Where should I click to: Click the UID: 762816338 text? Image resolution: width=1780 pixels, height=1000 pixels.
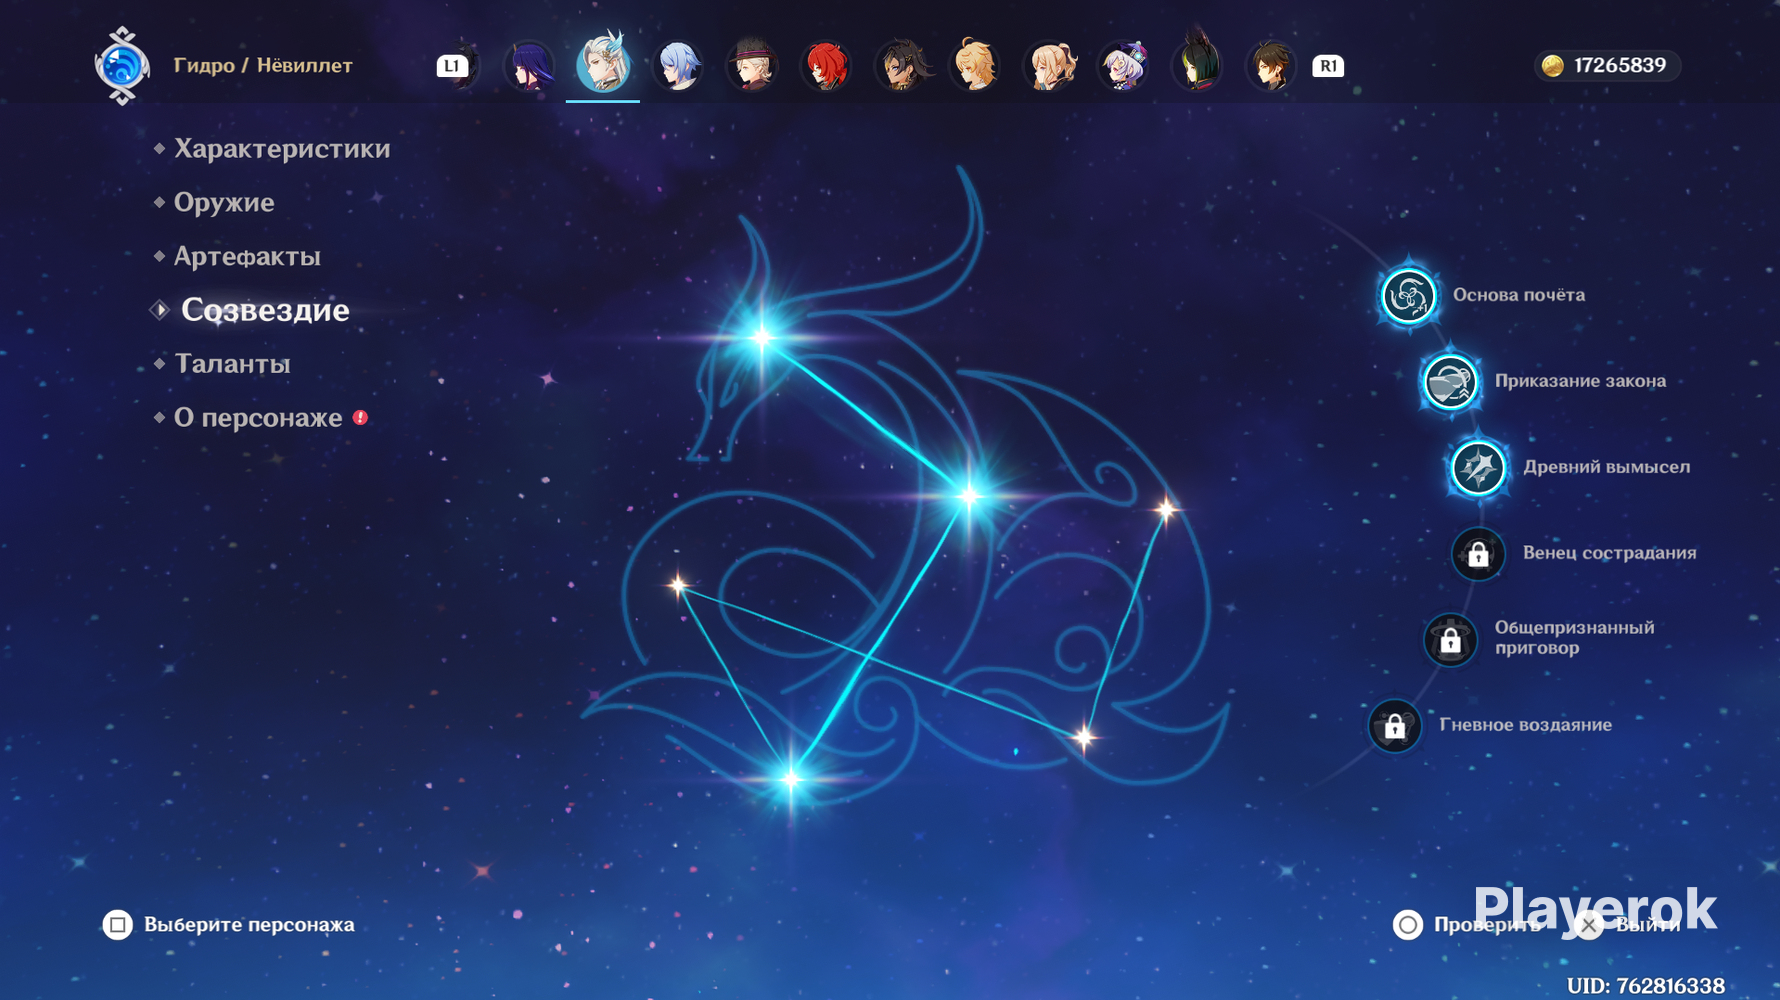click(x=1646, y=986)
